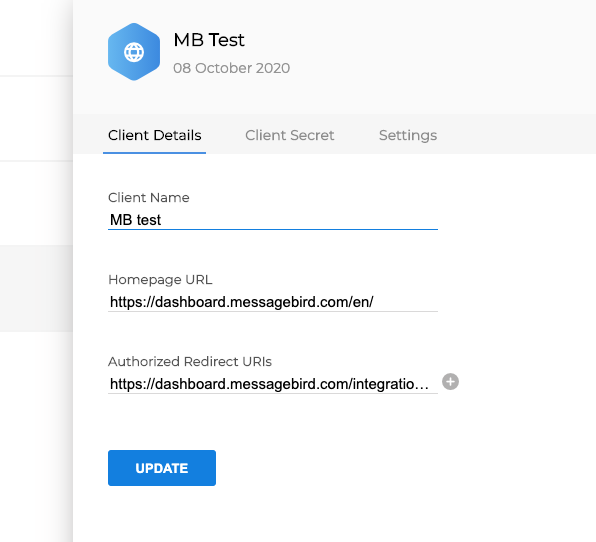
Task: Click the Client Name label
Action: tap(149, 198)
